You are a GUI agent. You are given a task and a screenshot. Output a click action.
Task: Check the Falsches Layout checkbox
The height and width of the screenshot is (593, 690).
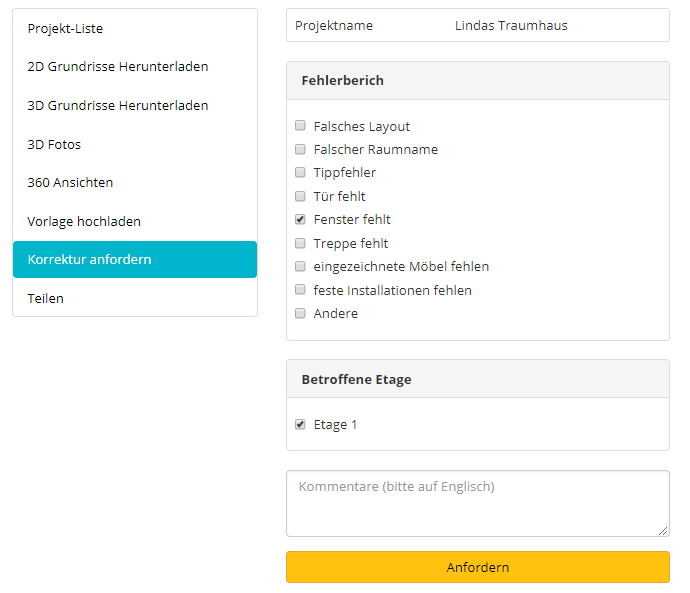coord(300,126)
